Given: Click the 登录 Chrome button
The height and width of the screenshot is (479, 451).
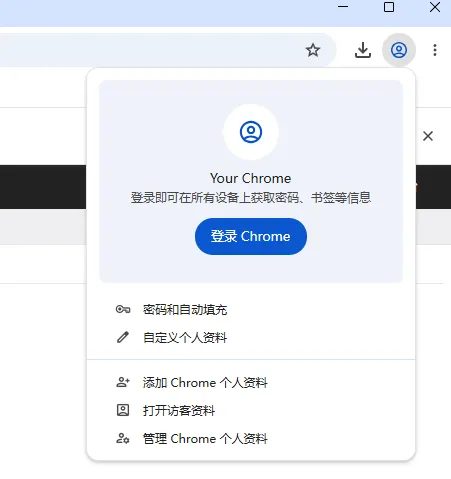Looking at the screenshot, I should (x=251, y=236).
